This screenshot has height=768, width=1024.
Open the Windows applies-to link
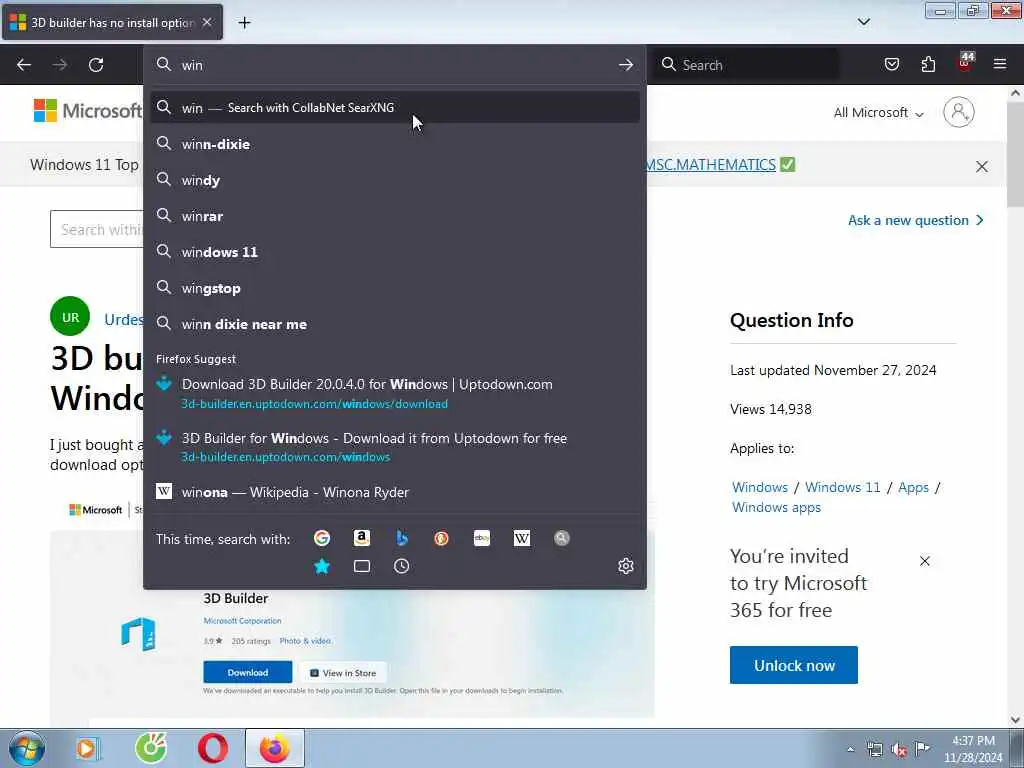(760, 487)
